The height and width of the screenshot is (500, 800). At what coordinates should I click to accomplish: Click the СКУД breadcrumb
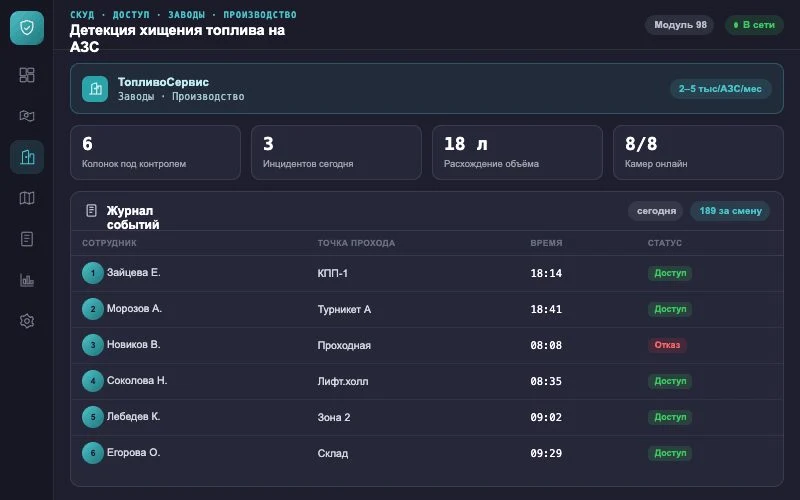click(82, 14)
